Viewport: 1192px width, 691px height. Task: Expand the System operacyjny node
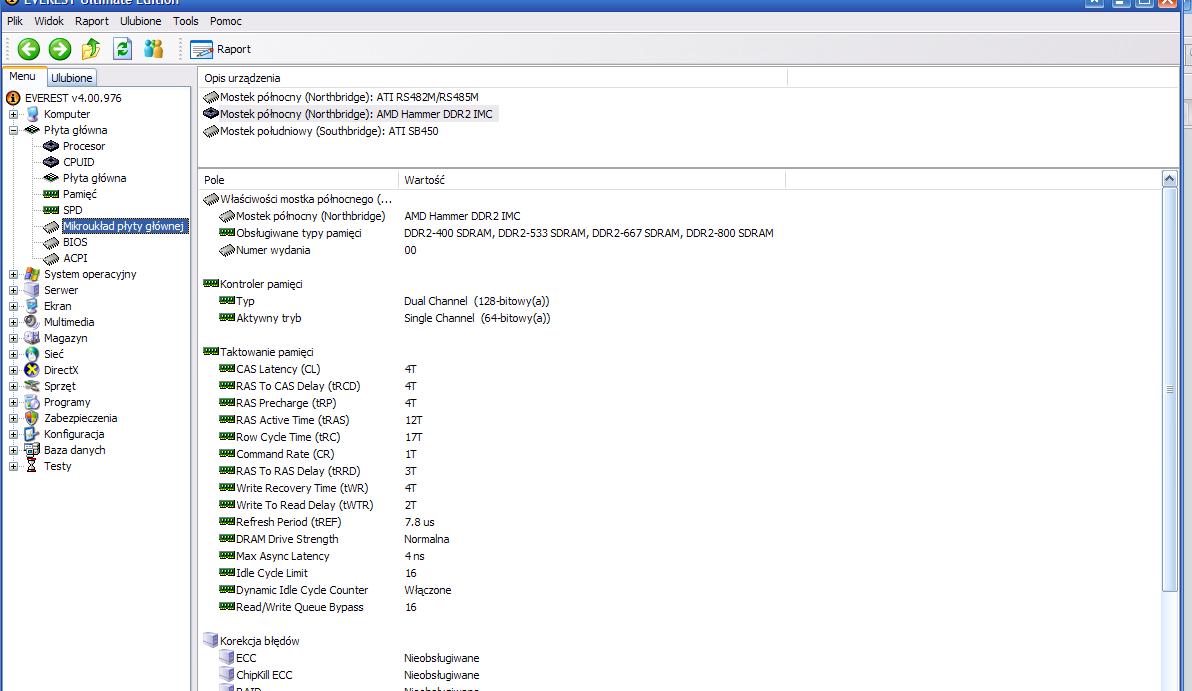coord(13,274)
